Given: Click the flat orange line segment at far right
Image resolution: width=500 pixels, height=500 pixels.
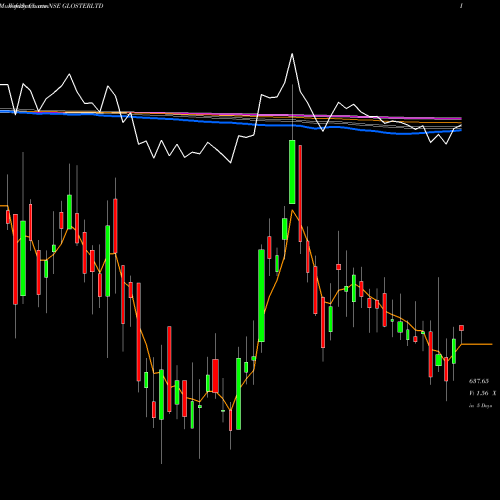Looking at the screenshot, I should tap(477, 344).
